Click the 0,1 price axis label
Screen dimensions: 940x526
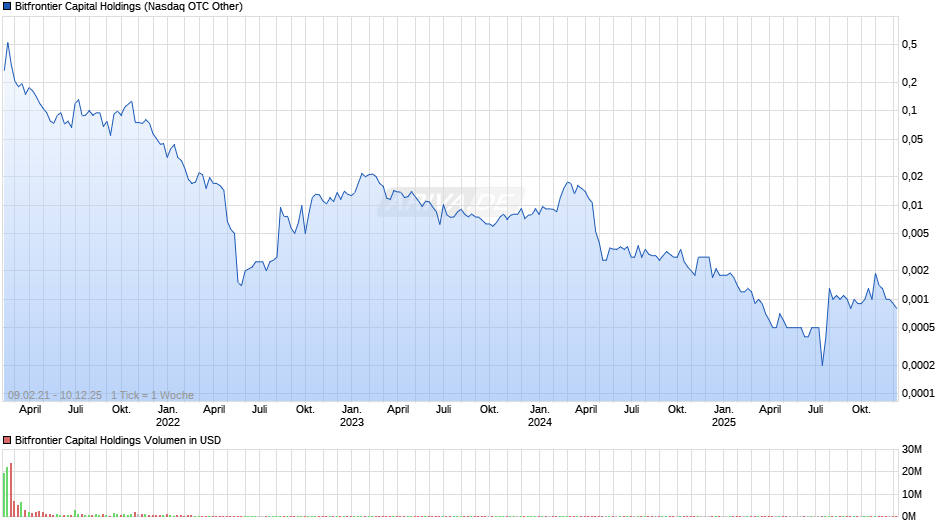[x=909, y=110]
